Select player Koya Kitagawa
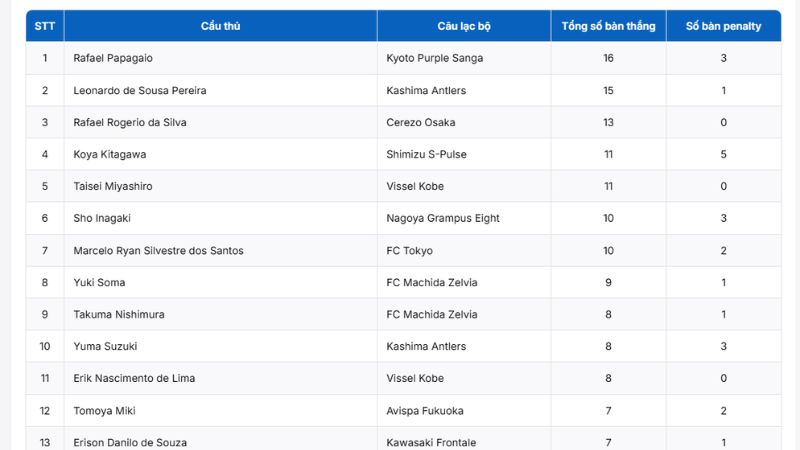The width and height of the screenshot is (800, 450). 108,154
